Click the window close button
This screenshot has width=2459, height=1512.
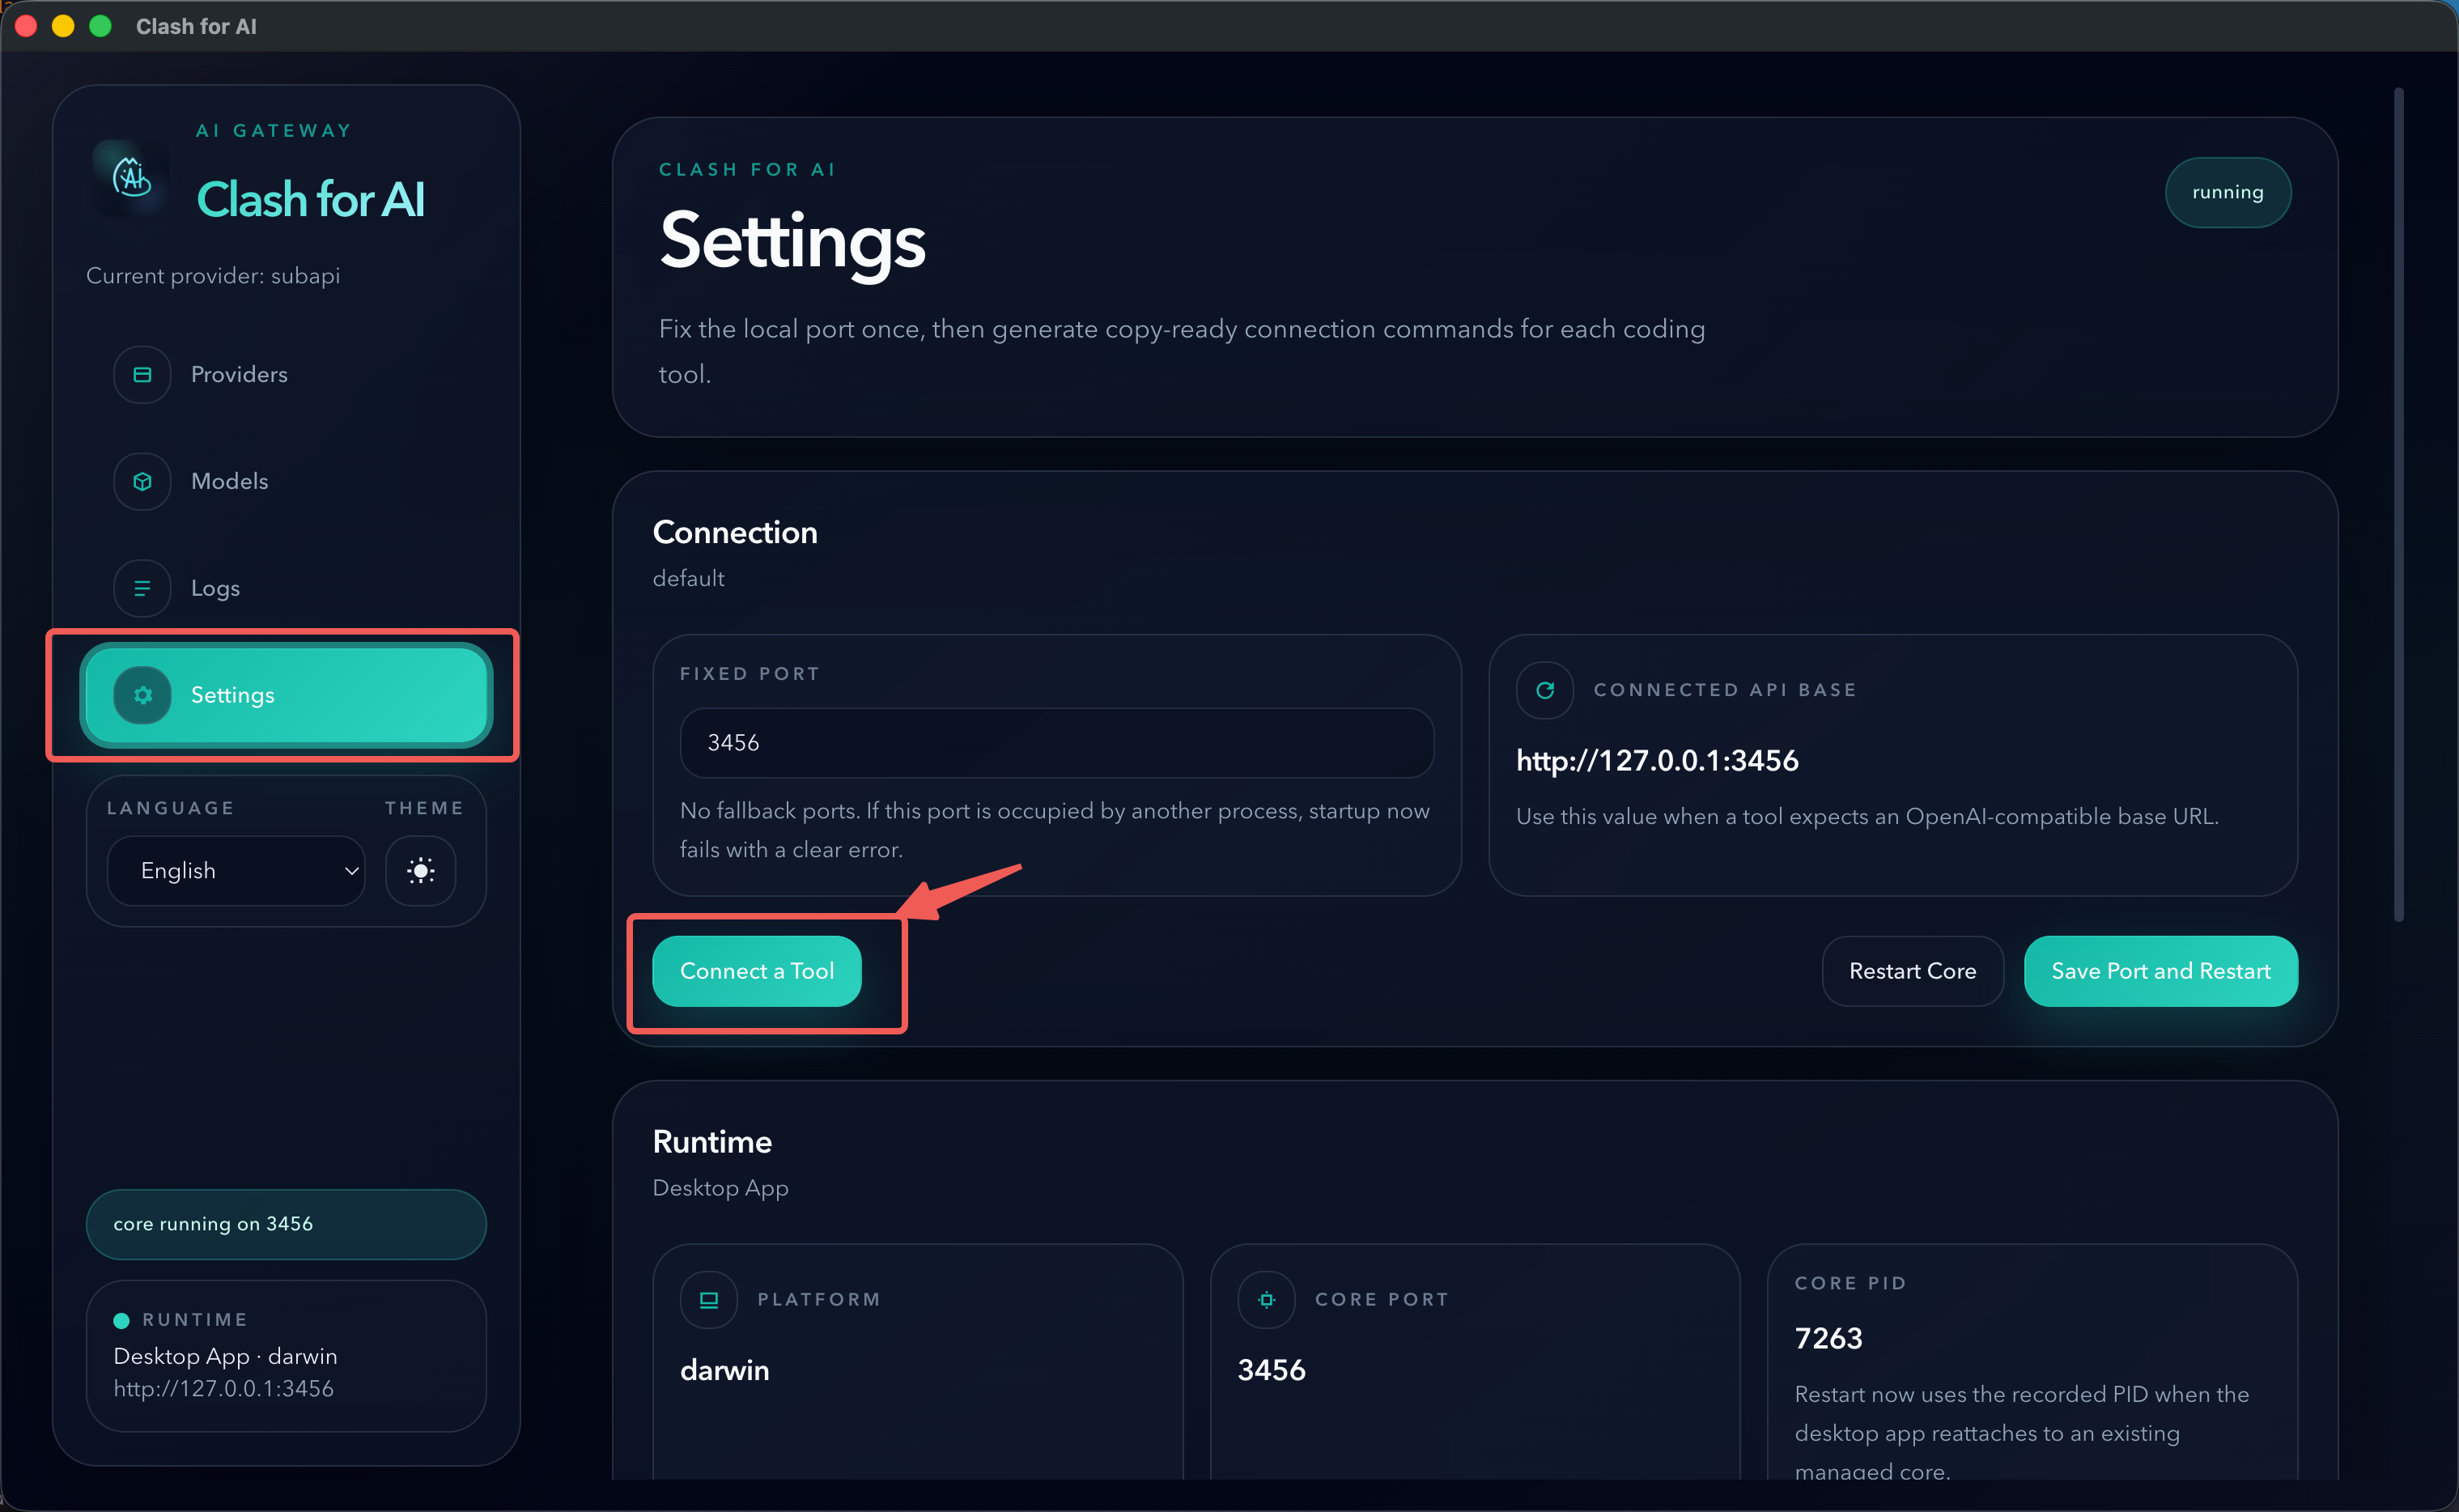[26, 26]
